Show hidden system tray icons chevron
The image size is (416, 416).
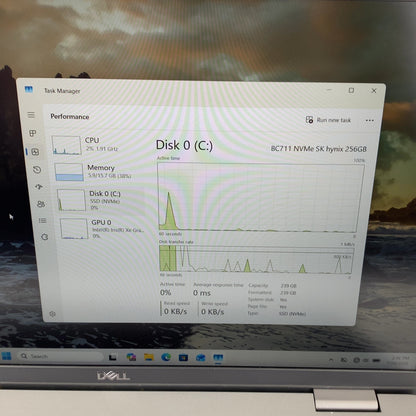[331, 360]
